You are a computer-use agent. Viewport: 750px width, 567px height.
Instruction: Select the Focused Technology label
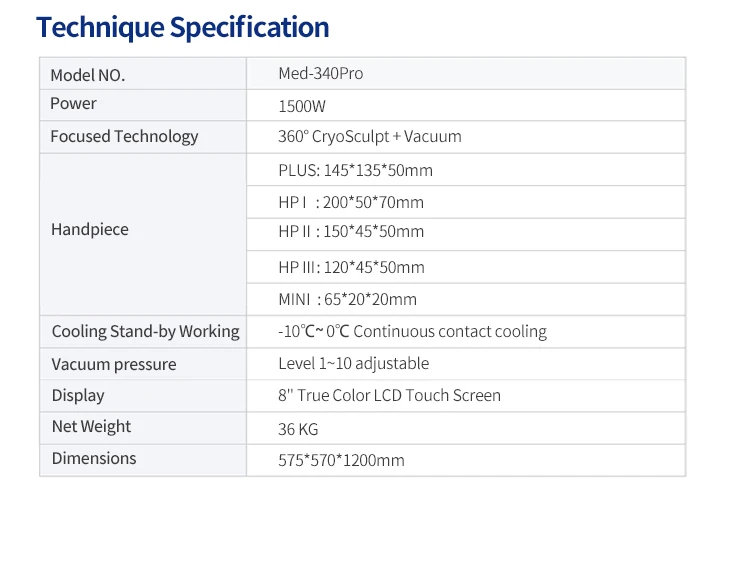click(x=124, y=136)
